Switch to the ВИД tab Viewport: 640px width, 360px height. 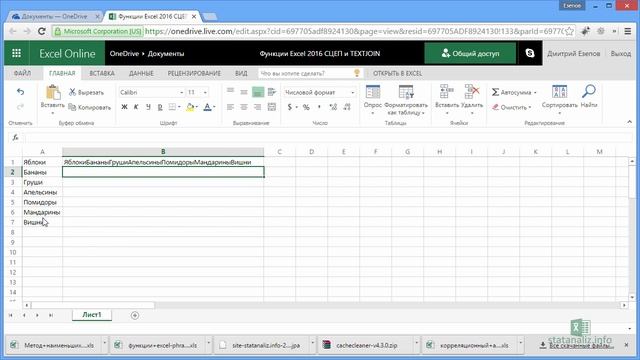[241, 73]
